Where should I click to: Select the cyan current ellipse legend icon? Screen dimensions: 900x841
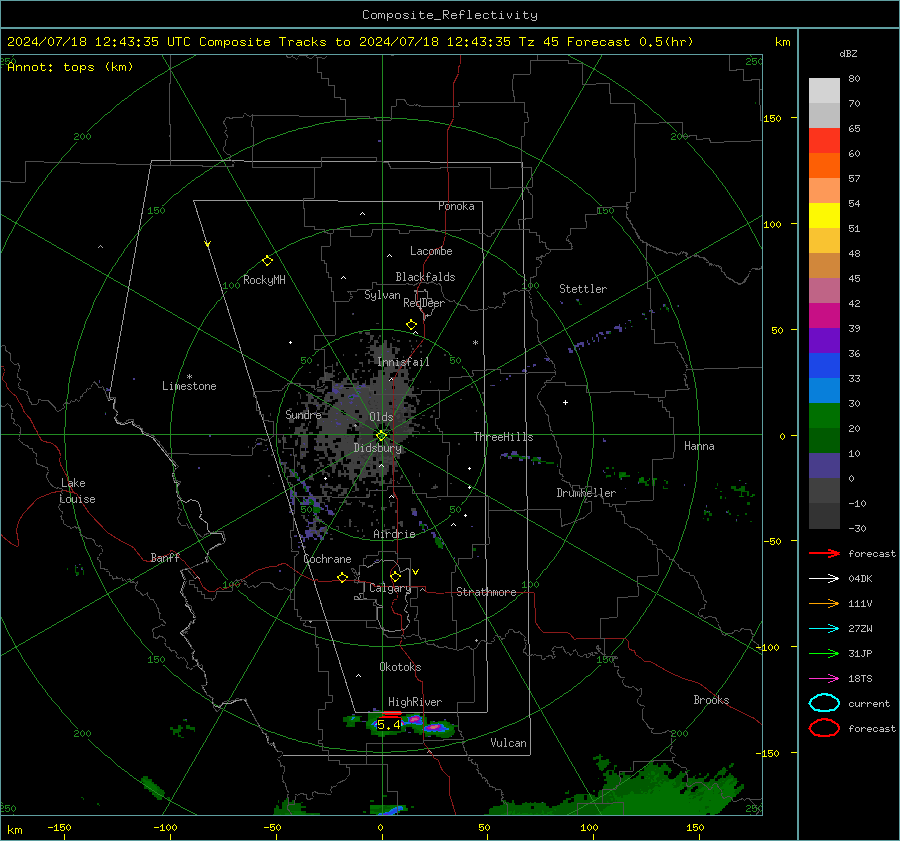point(824,703)
